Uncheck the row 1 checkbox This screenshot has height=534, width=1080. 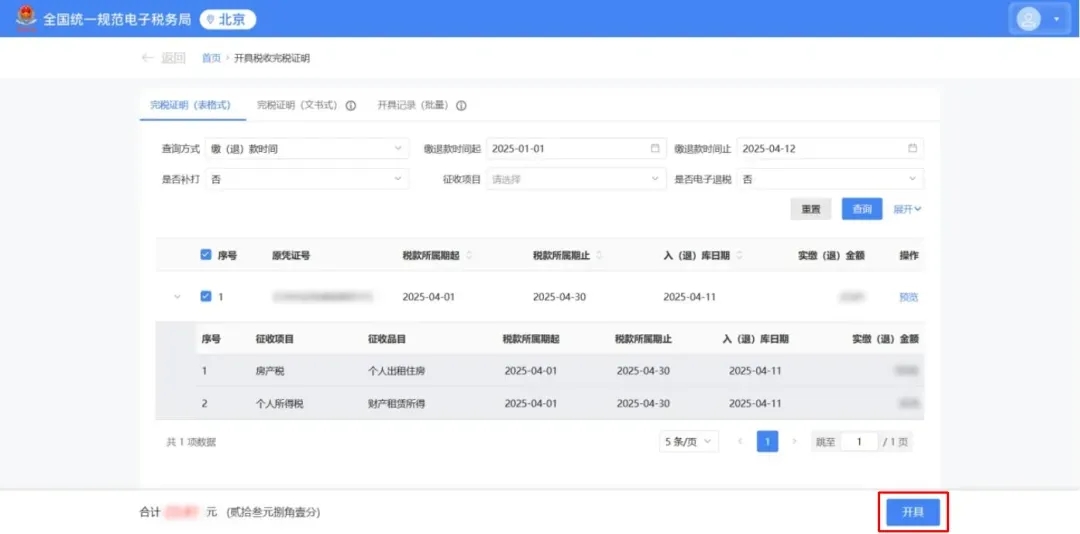[206, 296]
